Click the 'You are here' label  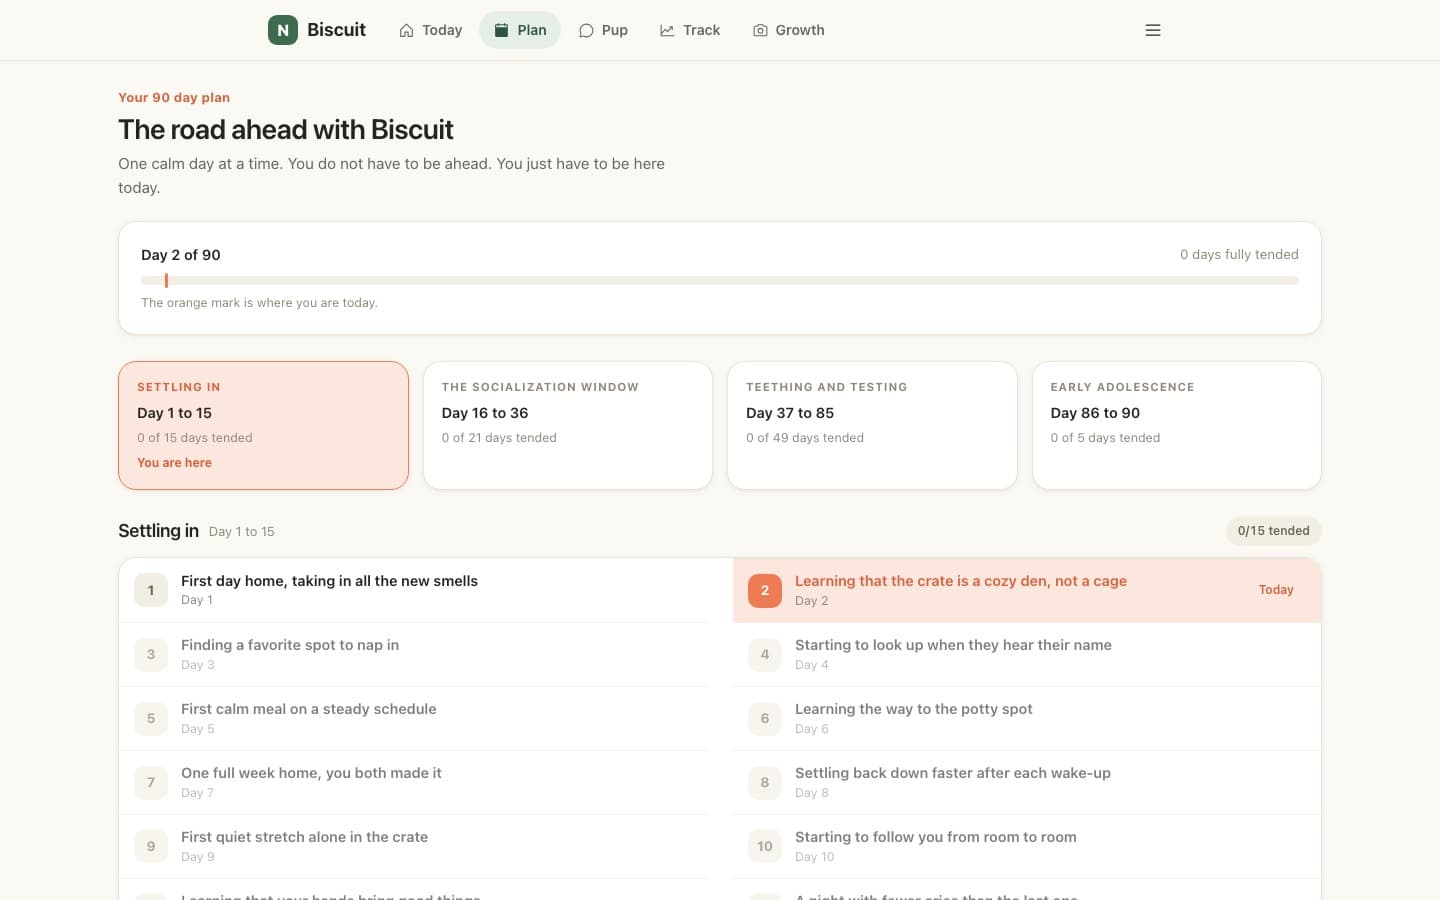pyautogui.click(x=174, y=463)
